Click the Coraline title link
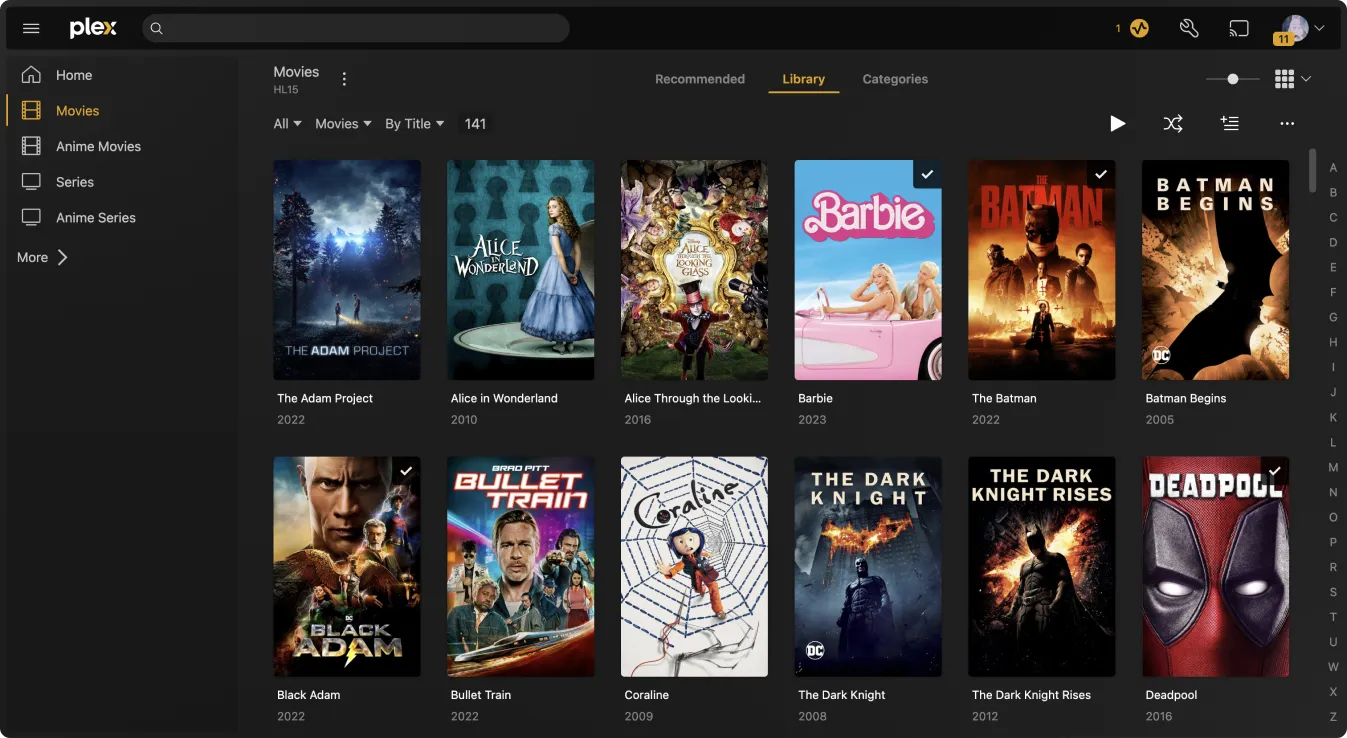The width and height of the screenshot is (1347, 738). coord(647,695)
